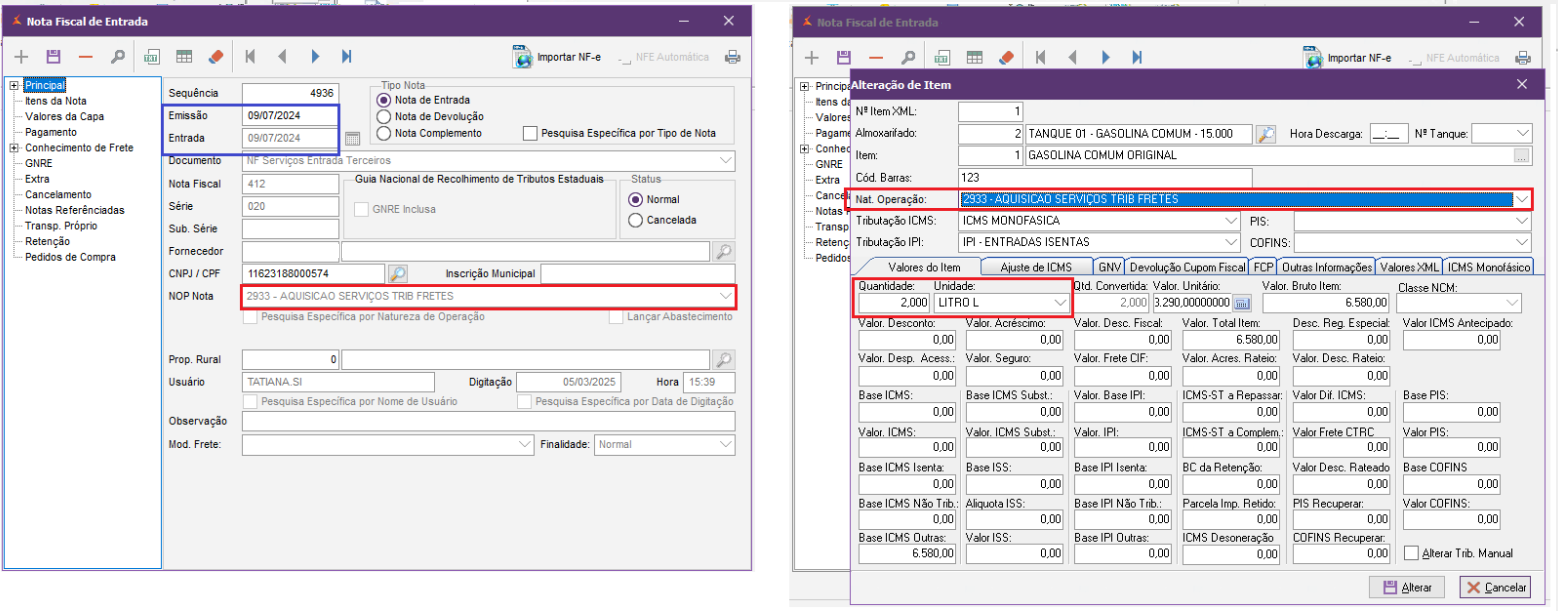The width and height of the screenshot is (1558, 611).
Task: Go to first record in left window
Action: click(250, 57)
